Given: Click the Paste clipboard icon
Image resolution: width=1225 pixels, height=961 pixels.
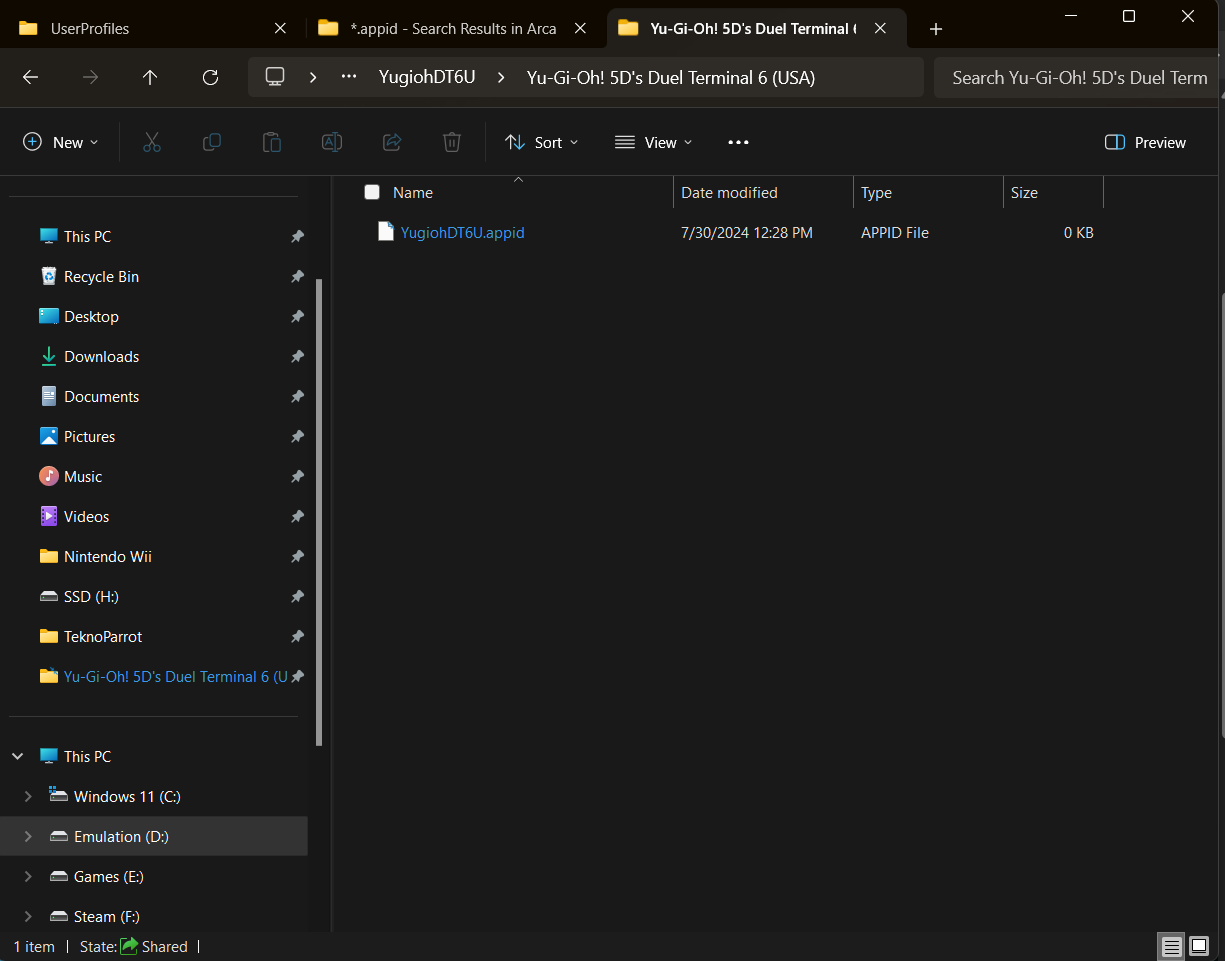Looking at the screenshot, I should coord(272,142).
